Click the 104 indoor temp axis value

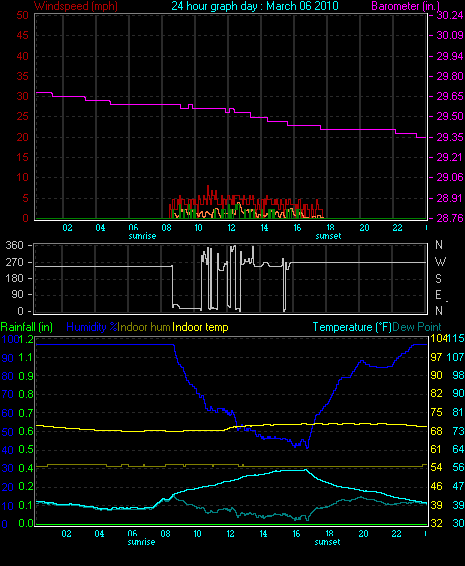point(438,338)
